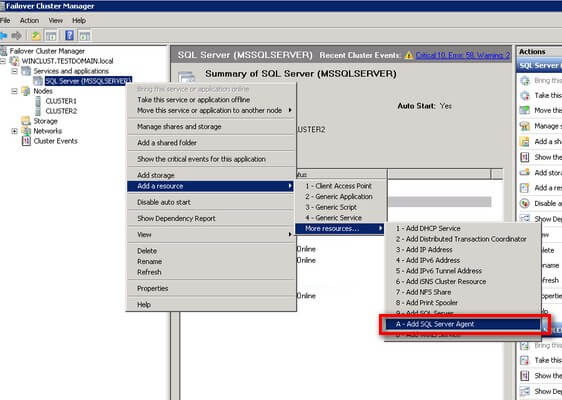Select the Nodes tree label
This screenshot has width=562, height=400.
[43, 91]
